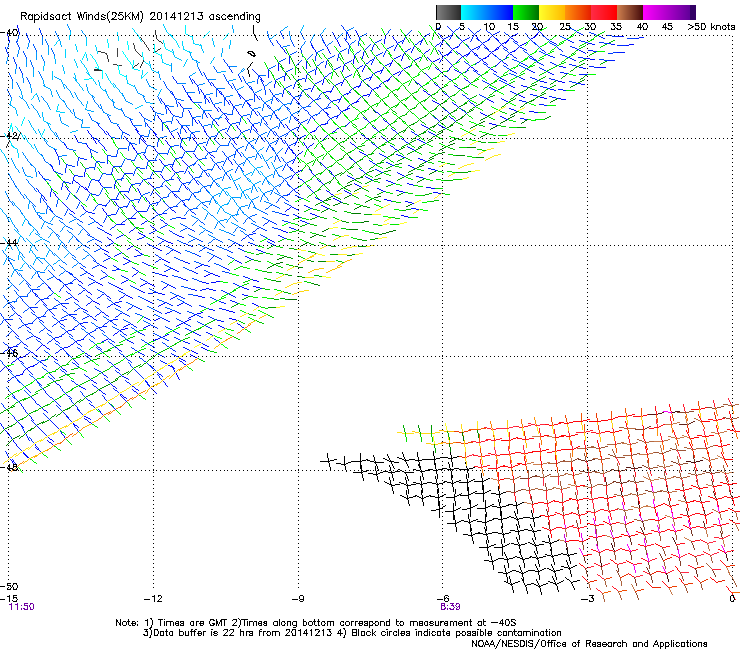Click the '-3' longitude axis label
This screenshot has height=650, width=740.
point(588,599)
